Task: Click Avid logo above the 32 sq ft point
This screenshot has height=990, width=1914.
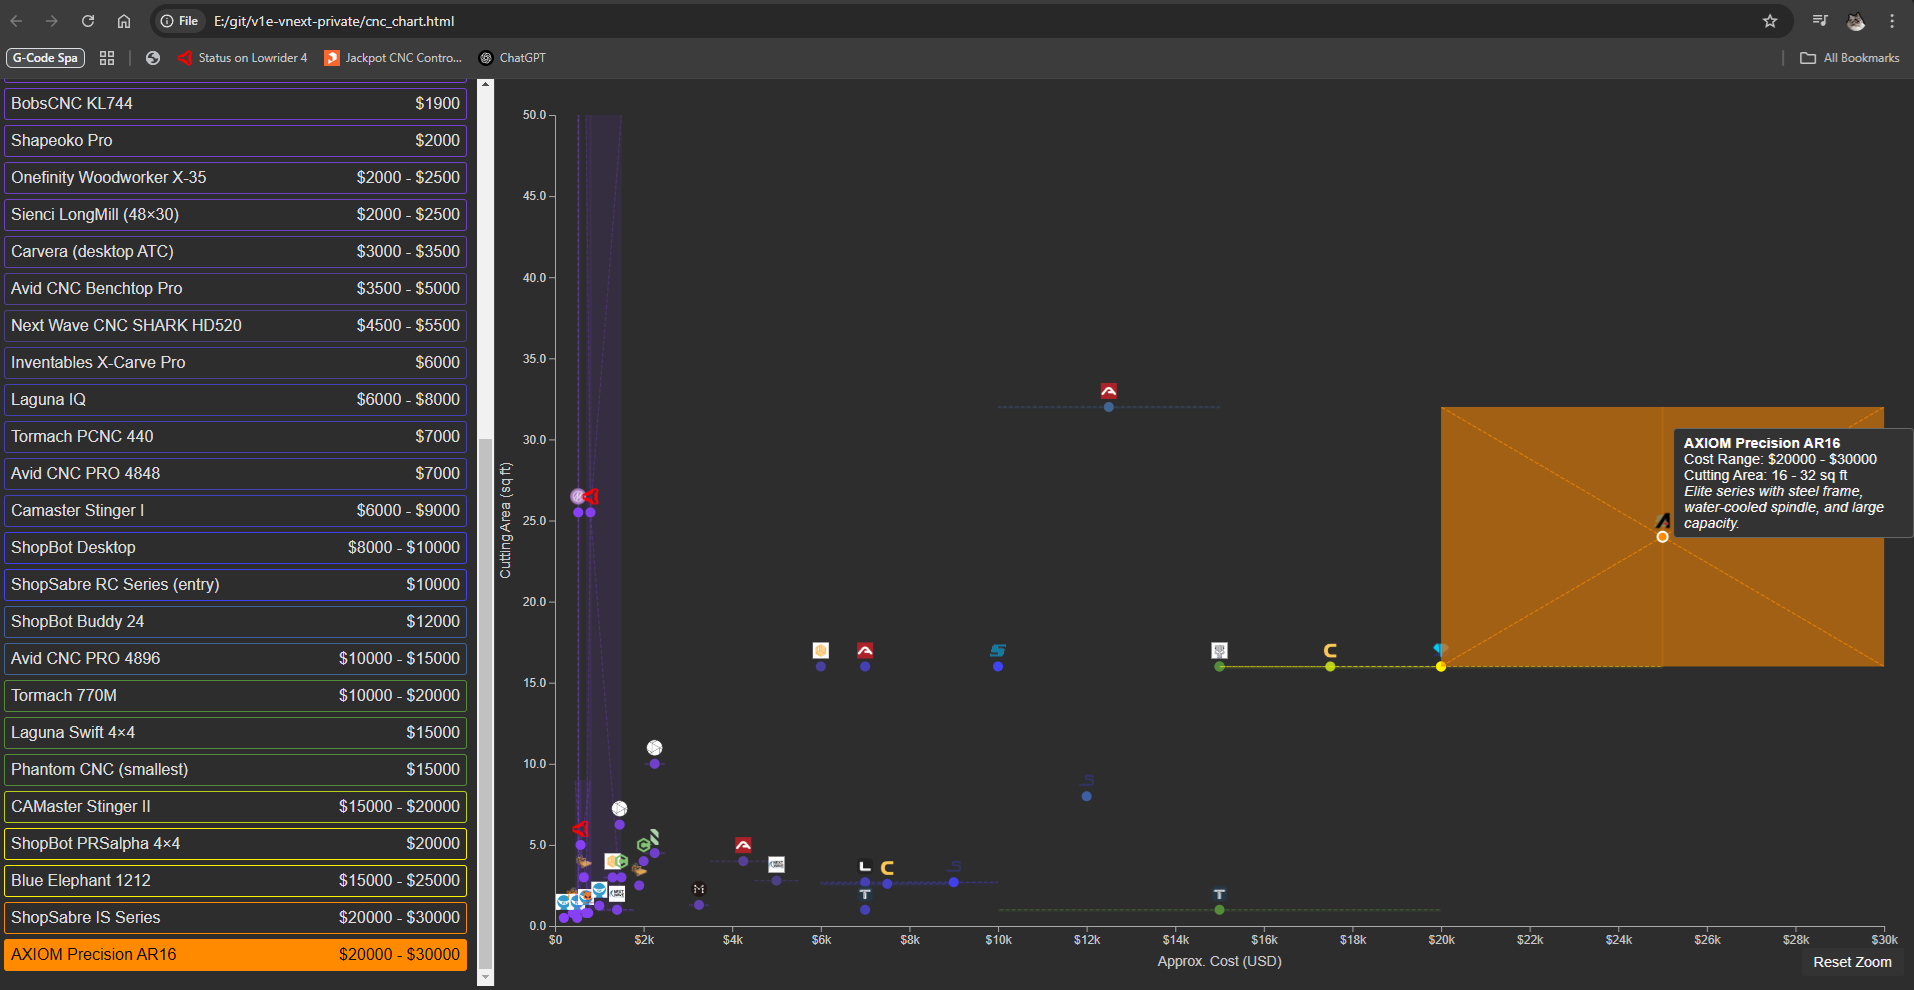Action: coord(1108,391)
